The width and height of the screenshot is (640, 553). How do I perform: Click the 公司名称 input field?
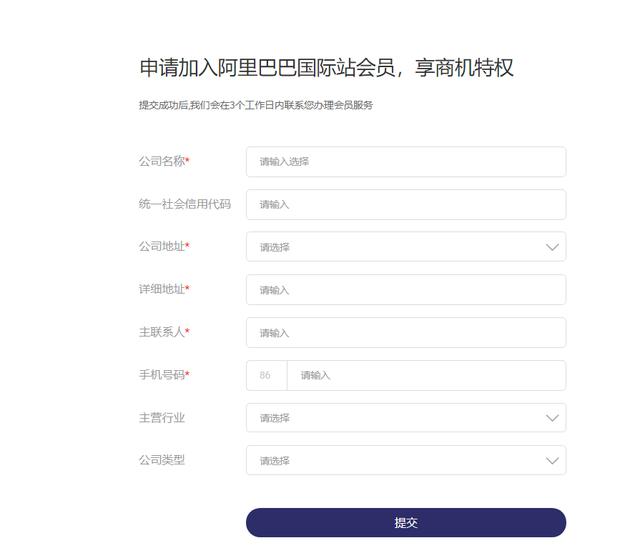point(406,162)
